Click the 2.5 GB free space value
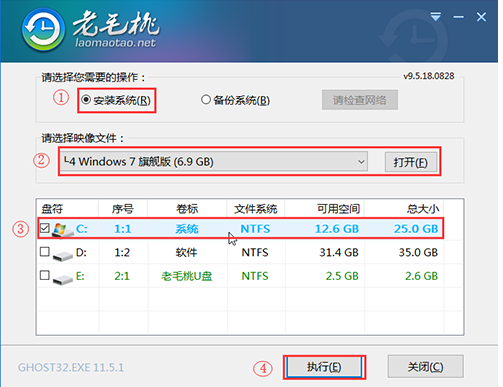The height and width of the screenshot is (387, 503). point(342,276)
